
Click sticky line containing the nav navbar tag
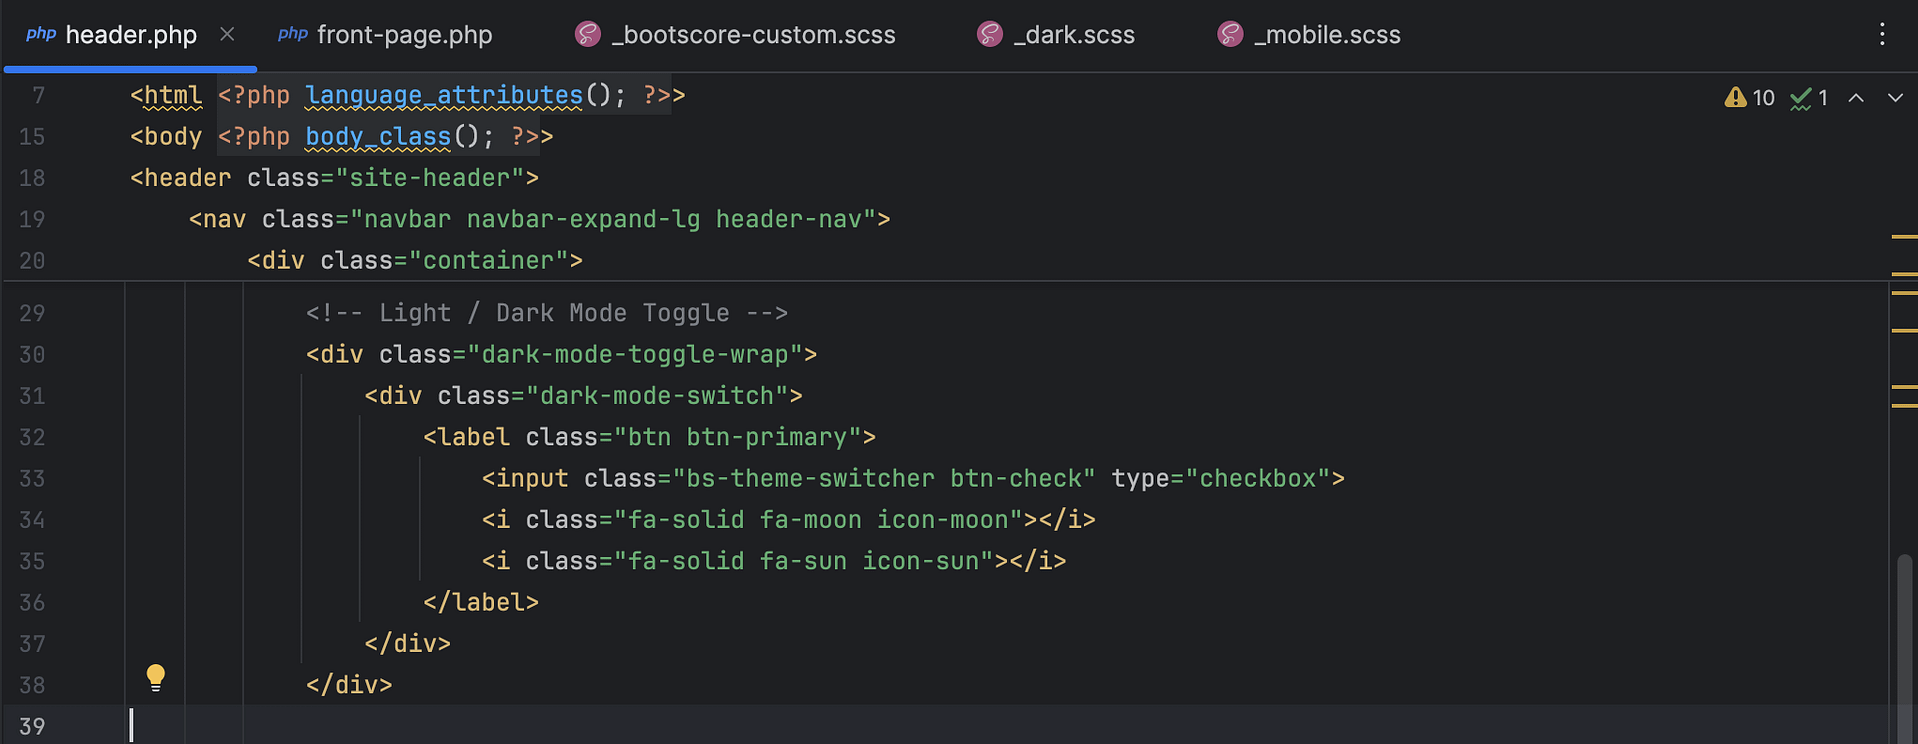click(x=539, y=219)
